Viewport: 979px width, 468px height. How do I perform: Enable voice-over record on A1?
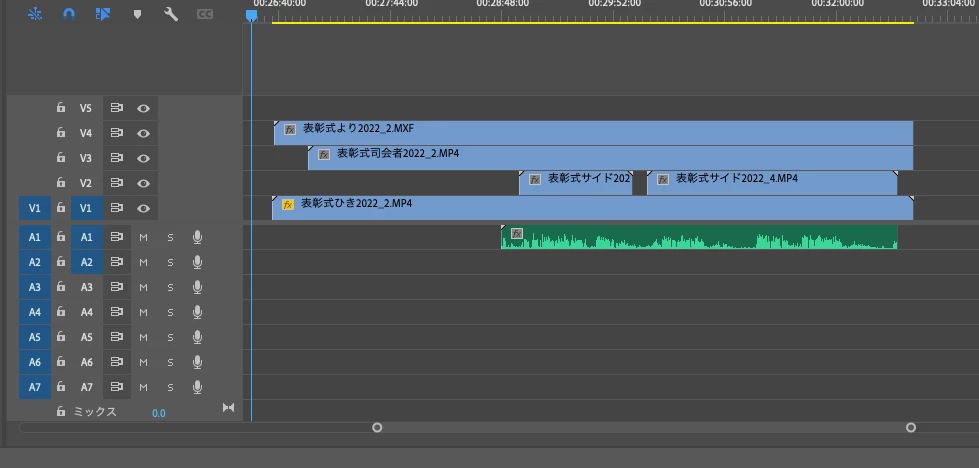(197, 237)
